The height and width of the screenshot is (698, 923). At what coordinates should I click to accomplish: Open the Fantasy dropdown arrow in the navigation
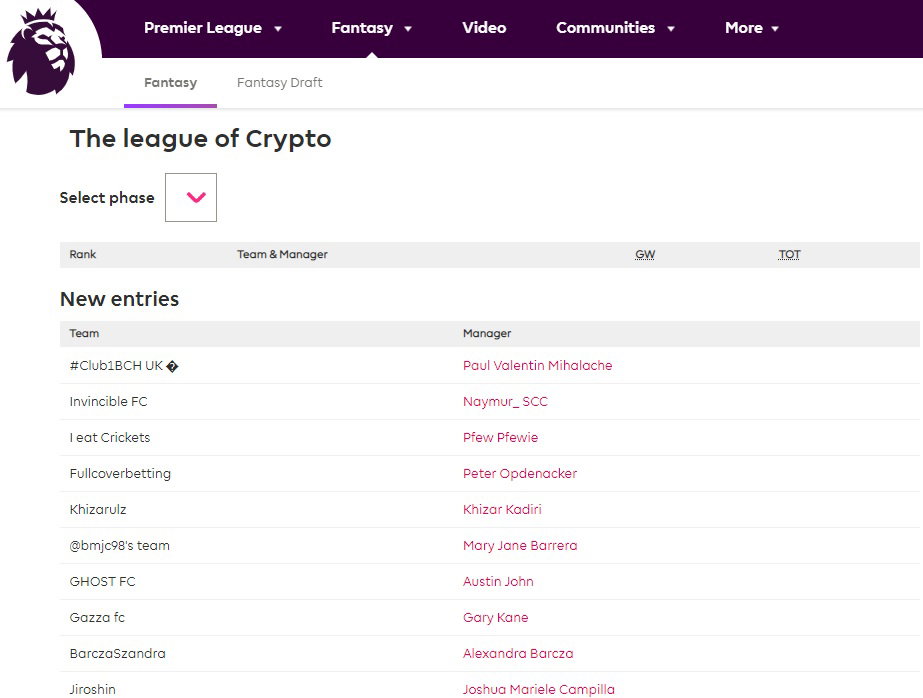point(408,28)
